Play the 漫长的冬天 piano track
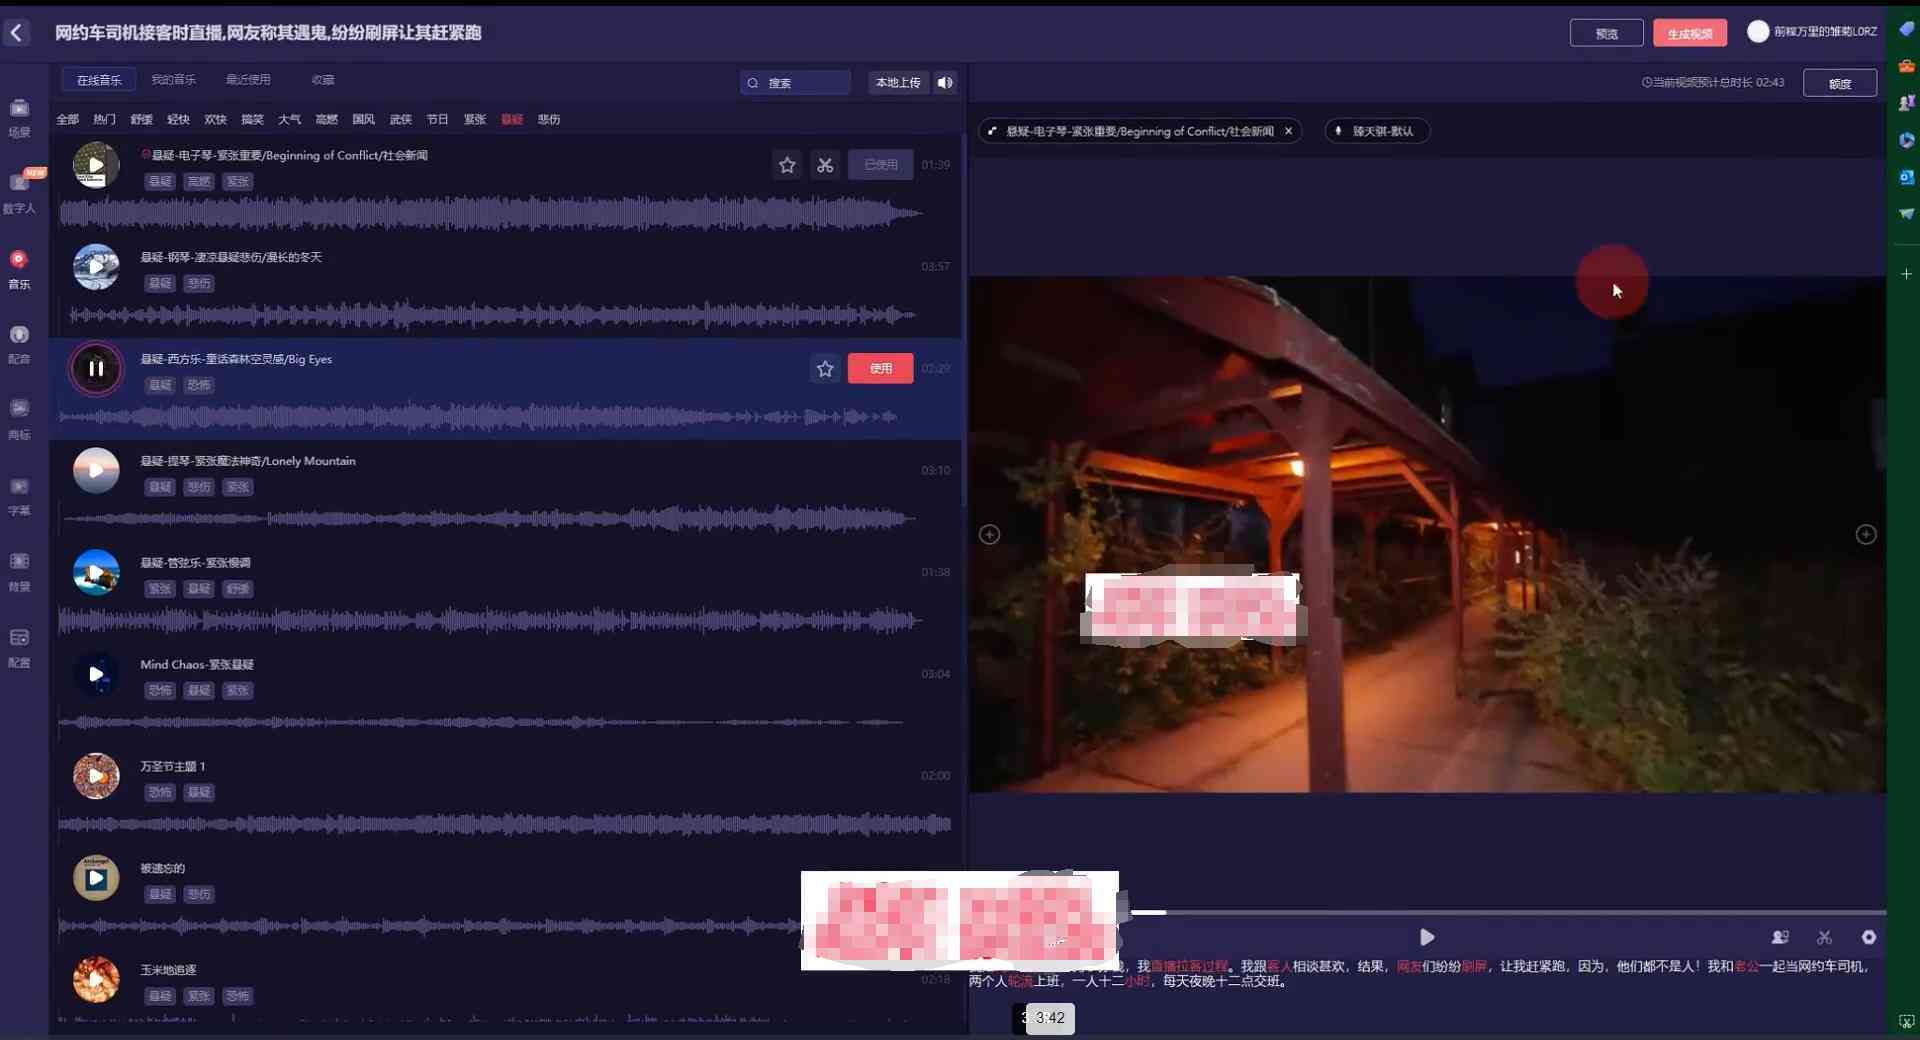The height and width of the screenshot is (1040, 1920). [96, 267]
